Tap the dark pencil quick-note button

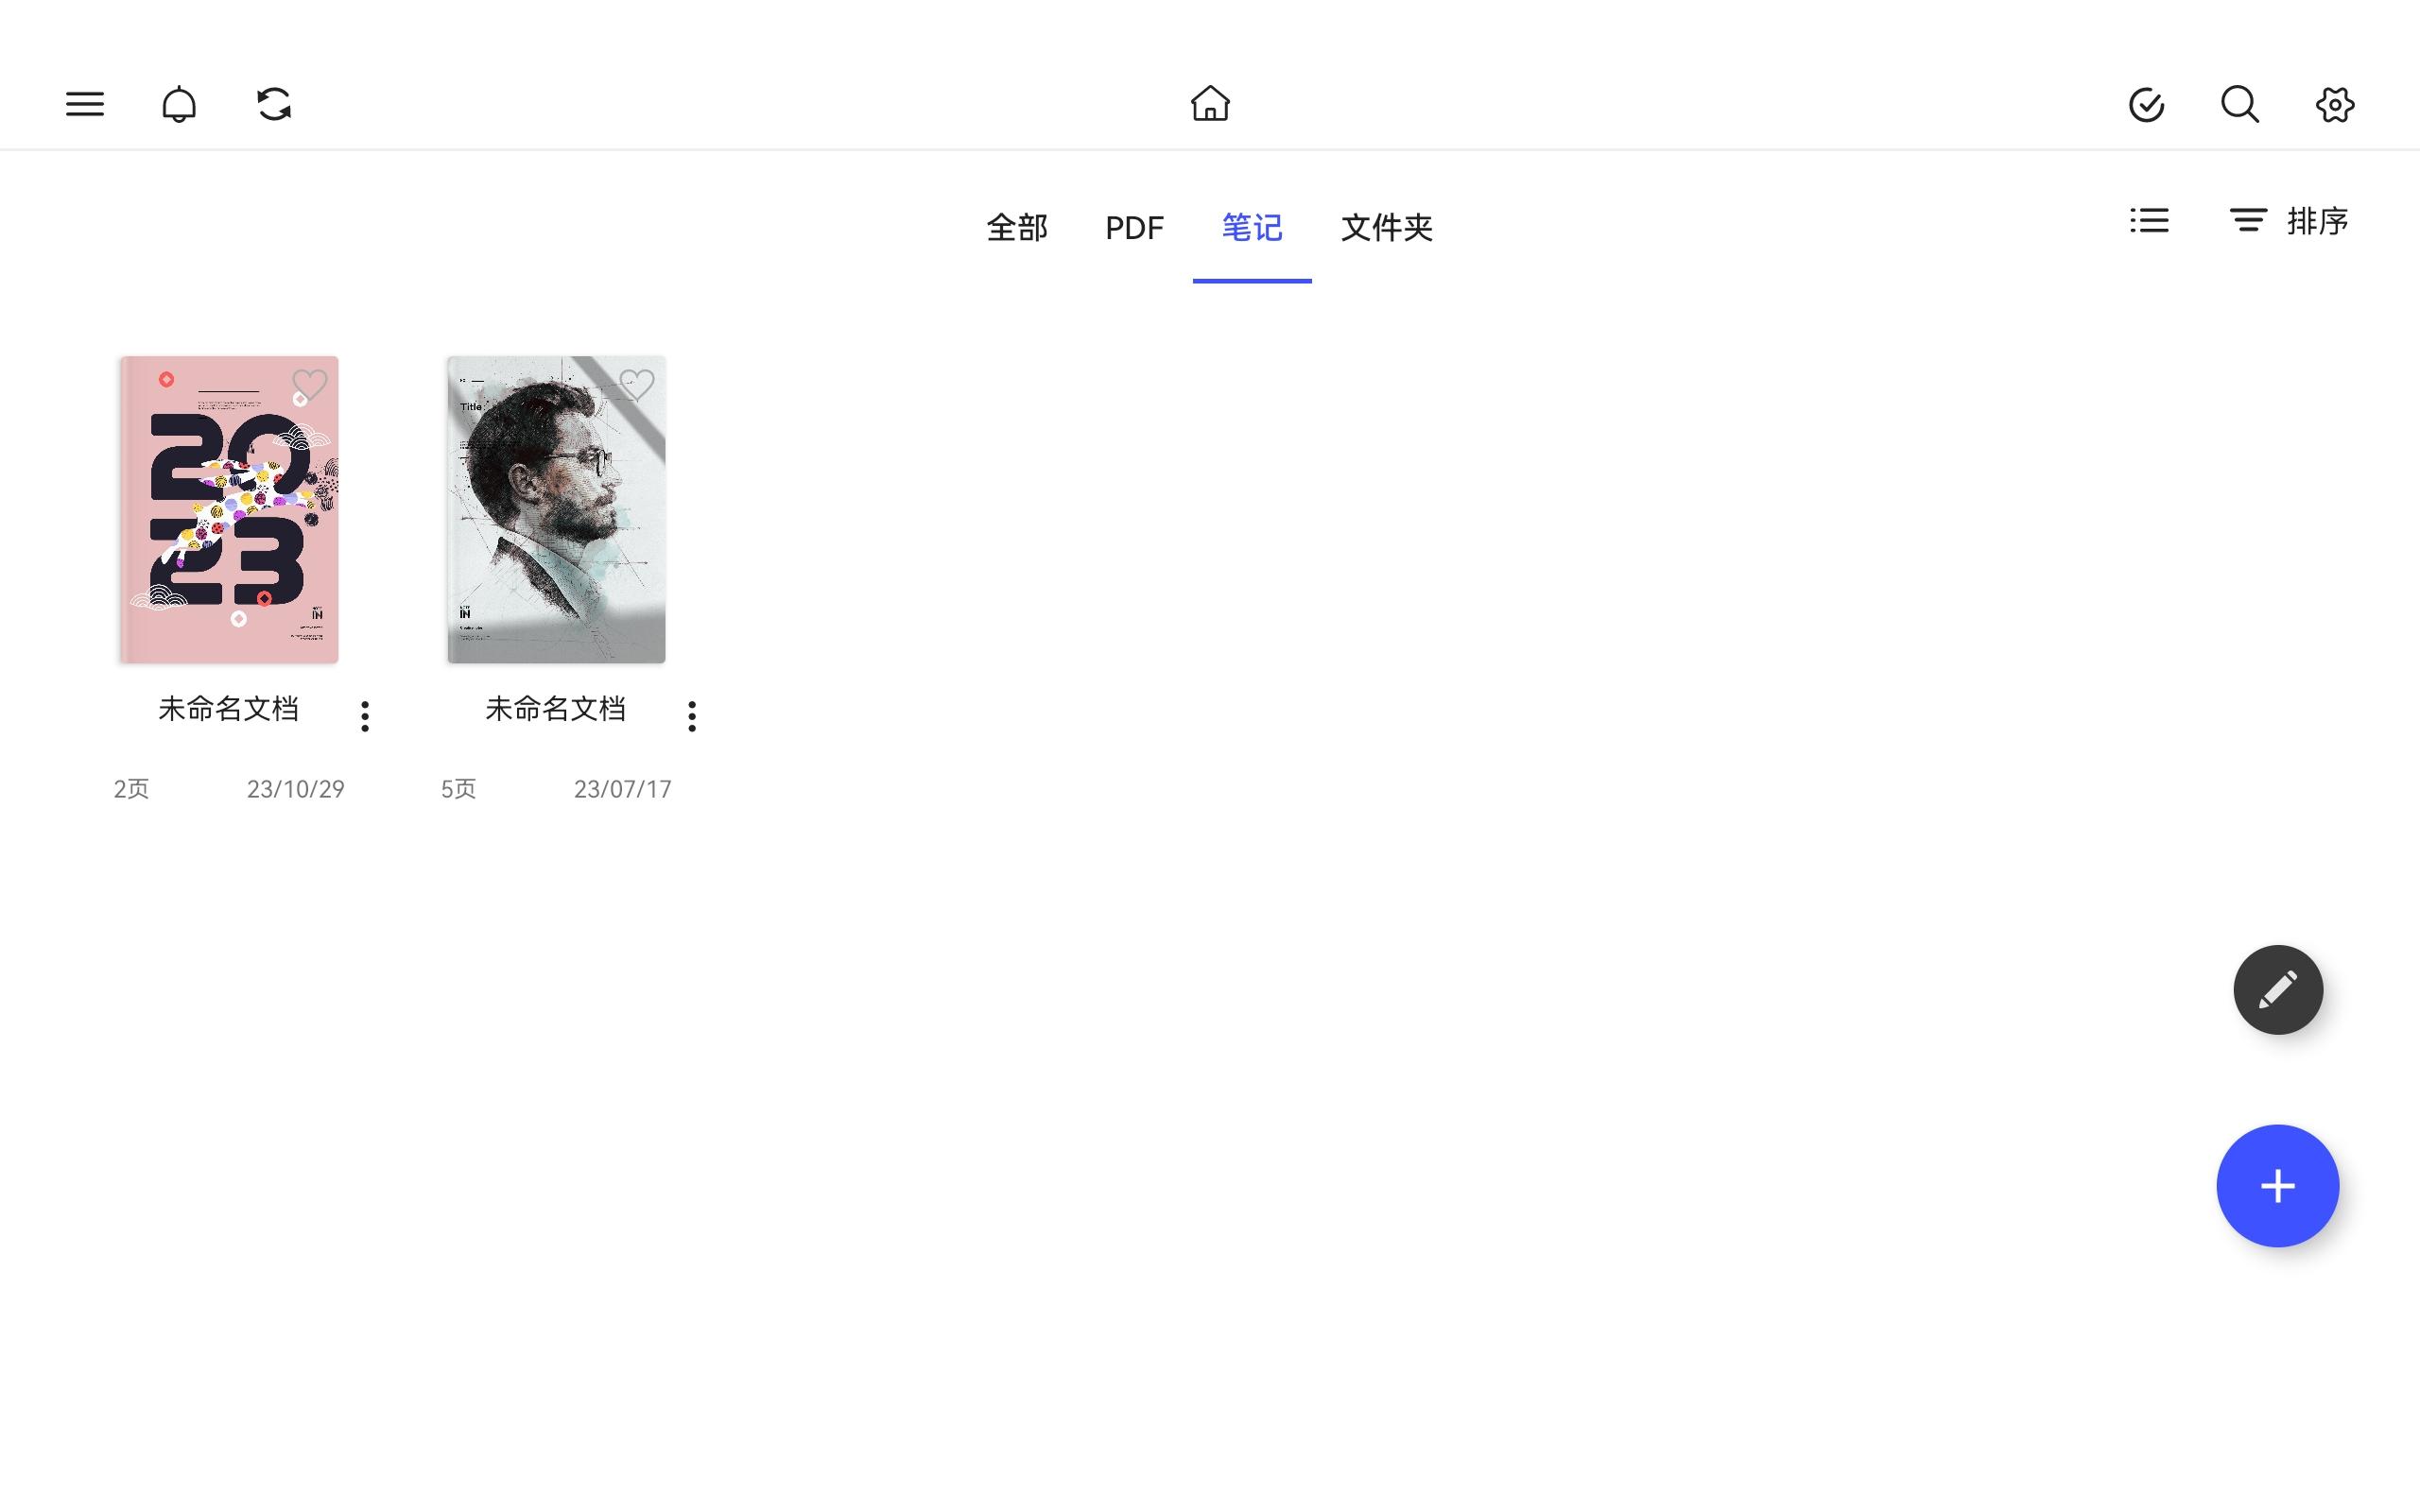click(x=2278, y=990)
